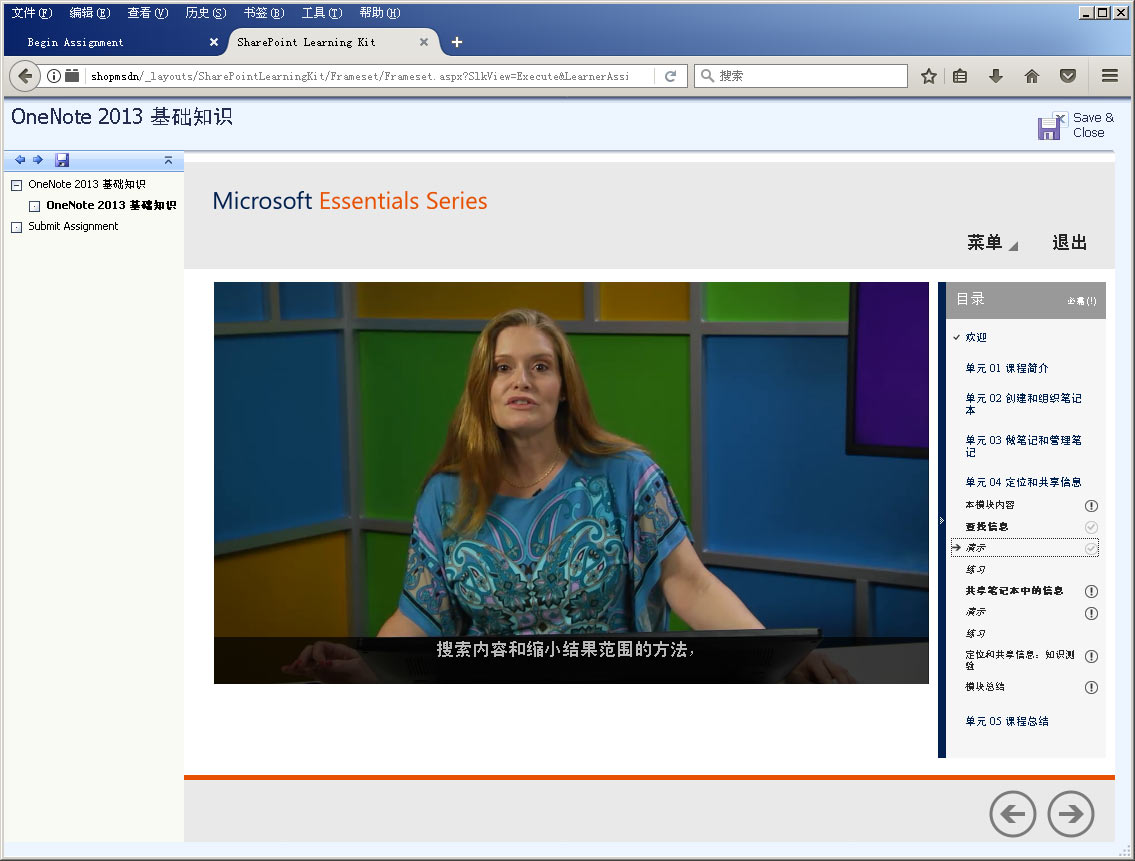Open the browser hamburger menu
This screenshot has height=861, width=1135.
click(x=1110, y=76)
